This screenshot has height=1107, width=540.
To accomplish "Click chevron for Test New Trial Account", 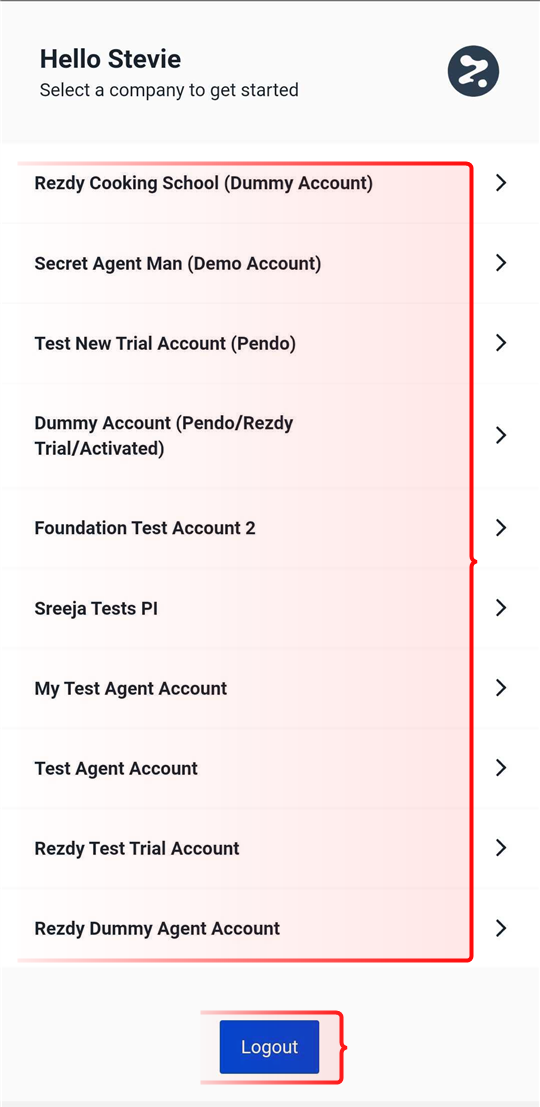I will pyautogui.click(x=501, y=343).
